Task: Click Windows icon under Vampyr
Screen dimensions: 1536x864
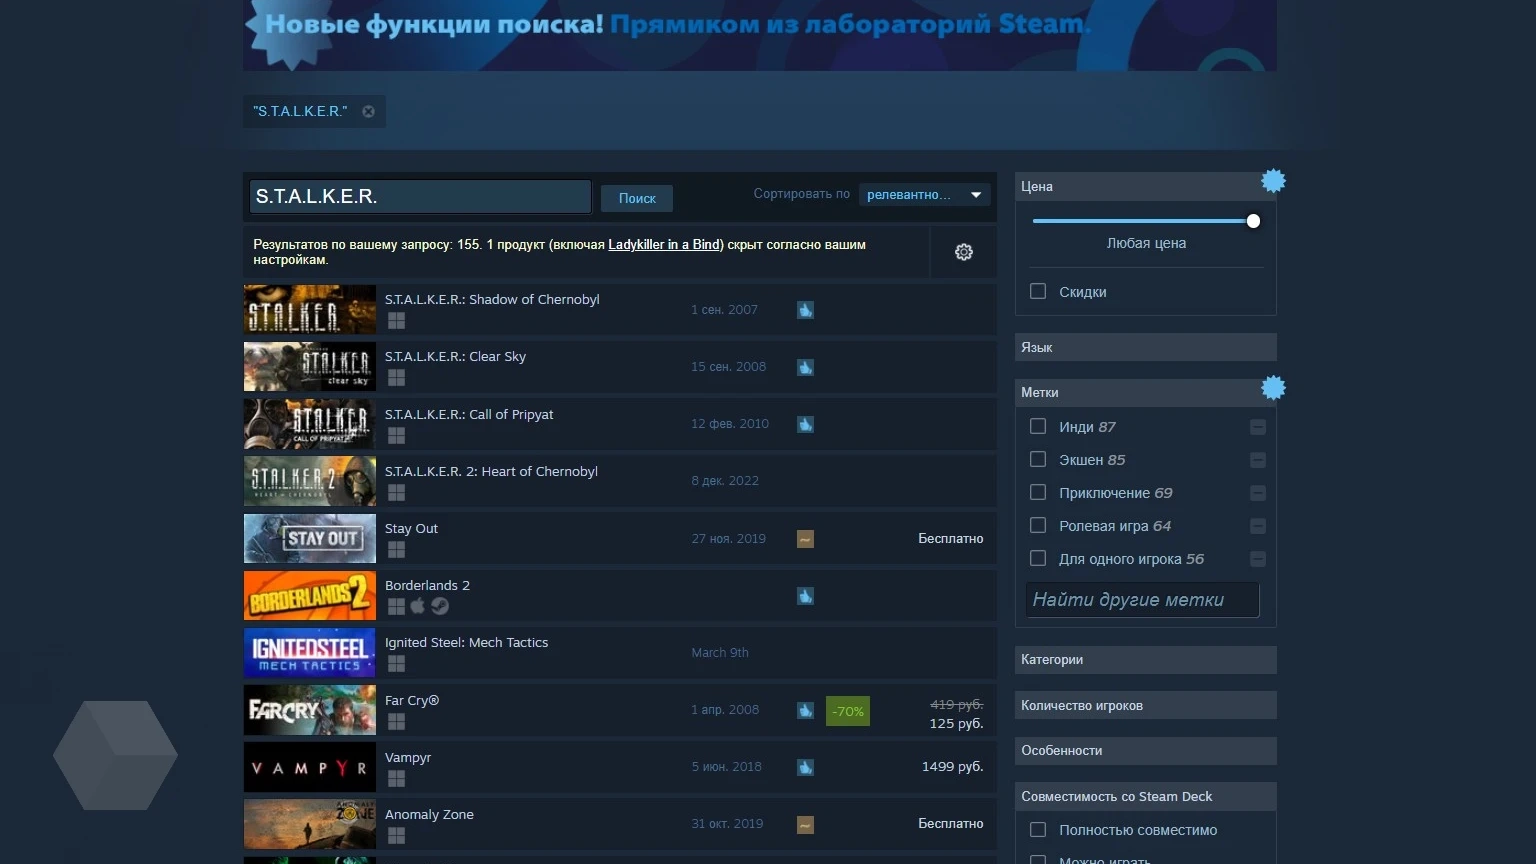Action: point(396,778)
